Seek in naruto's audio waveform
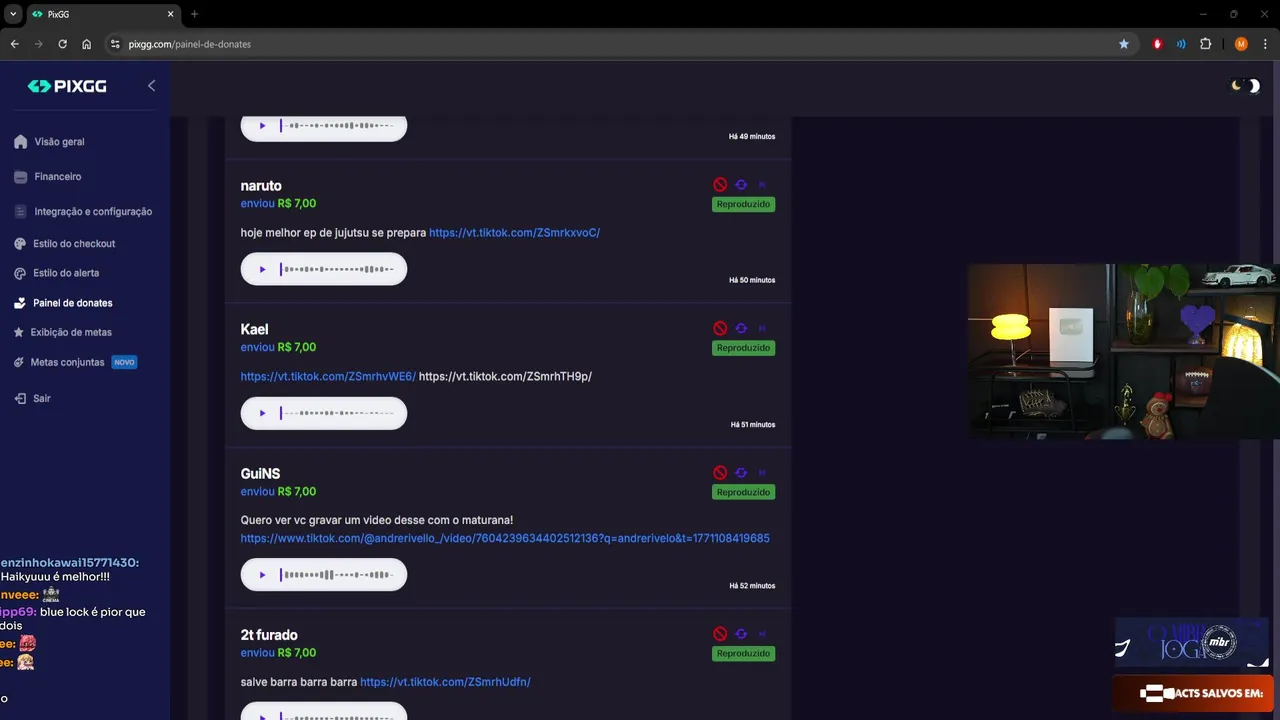The width and height of the screenshot is (1280, 720). pos(337,269)
